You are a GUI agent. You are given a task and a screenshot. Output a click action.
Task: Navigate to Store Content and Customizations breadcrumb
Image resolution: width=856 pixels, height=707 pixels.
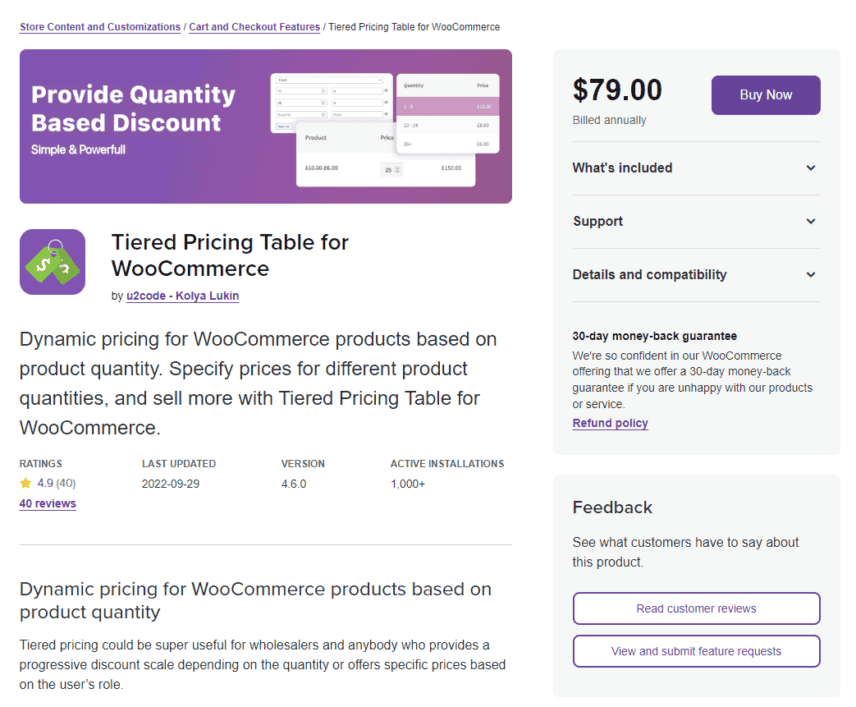pyautogui.click(x=99, y=27)
